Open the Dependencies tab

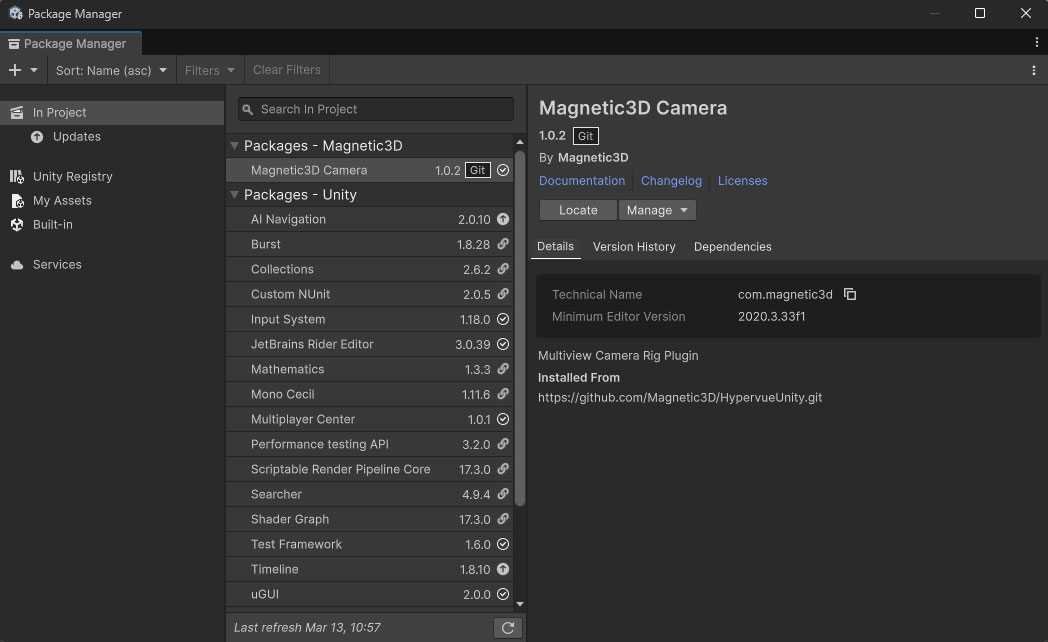point(732,246)
